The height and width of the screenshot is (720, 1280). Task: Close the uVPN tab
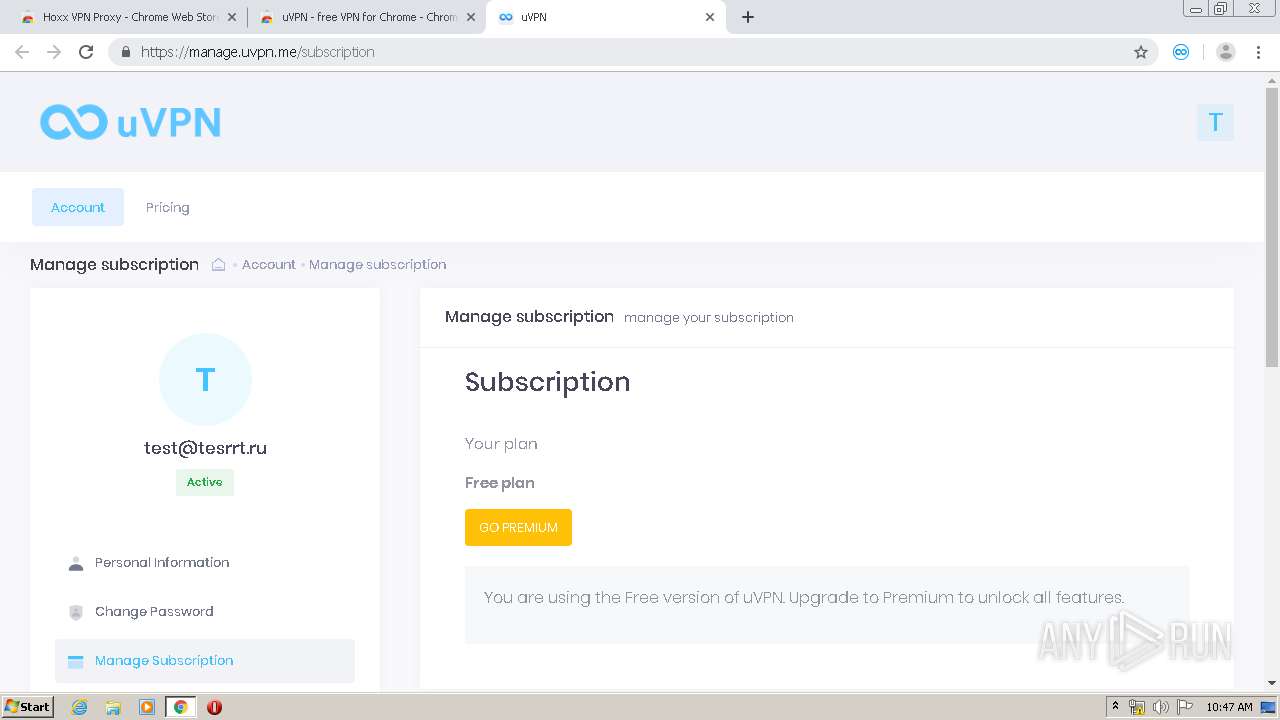[710, 17]
